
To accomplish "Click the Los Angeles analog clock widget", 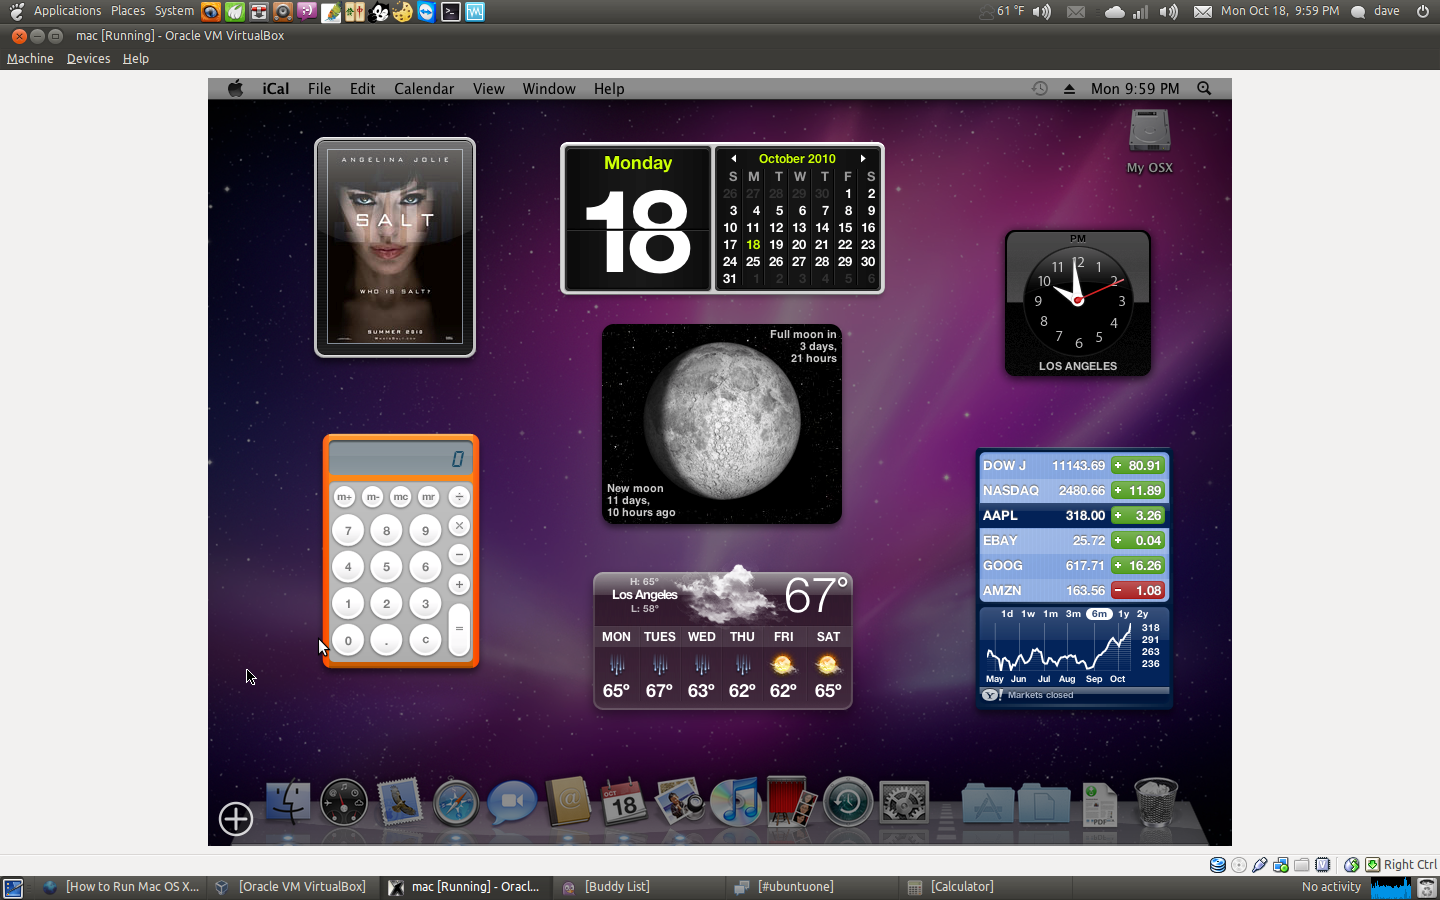I will (x=1078, y=303).
